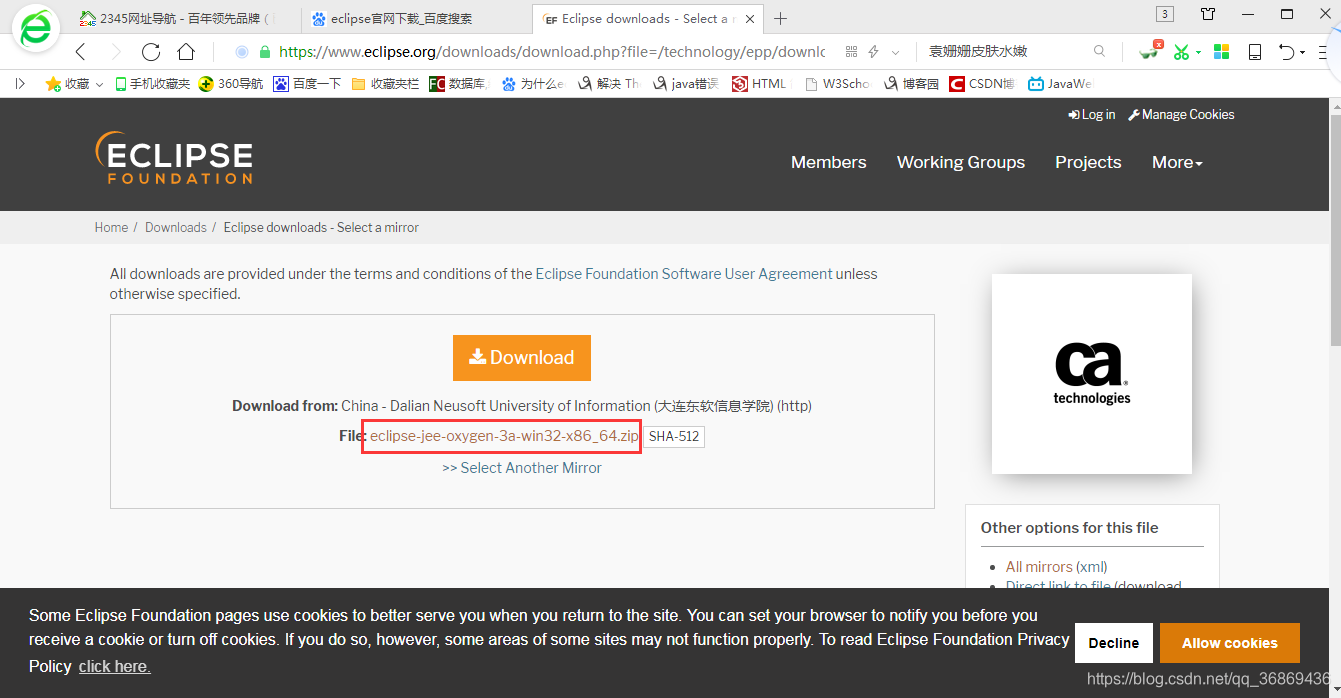This screenshot has height=698, width=1341.
Task: Open the 360导航 bookmark
Action: (x=231, y=84)
